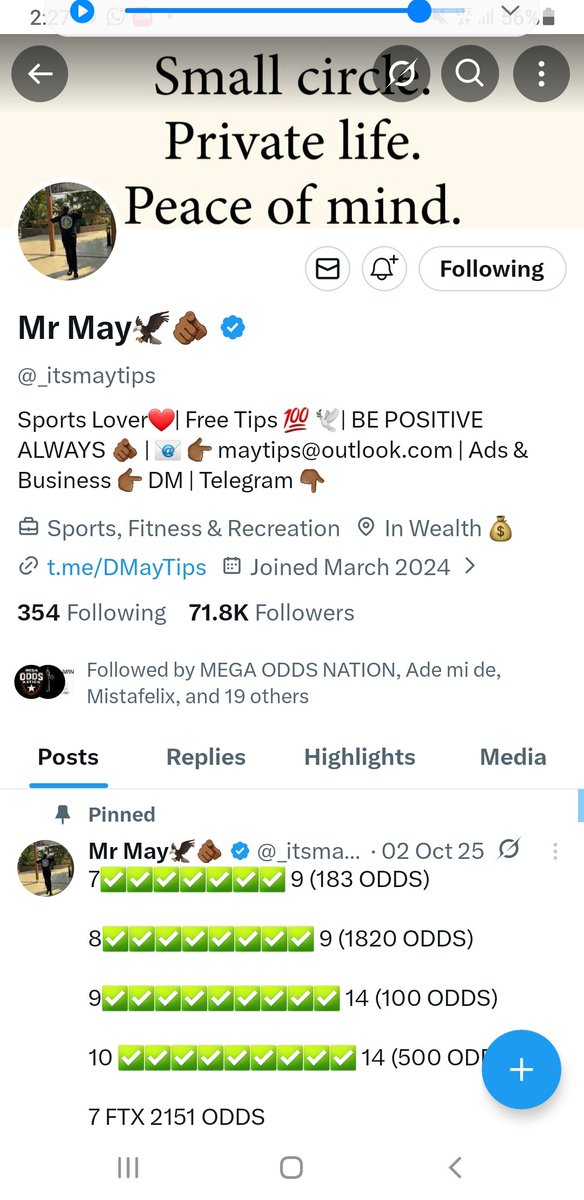Toggle post notifications bell icon
Screen dimensions: 584x1200
pyautogui.click(x=385, y=269)
